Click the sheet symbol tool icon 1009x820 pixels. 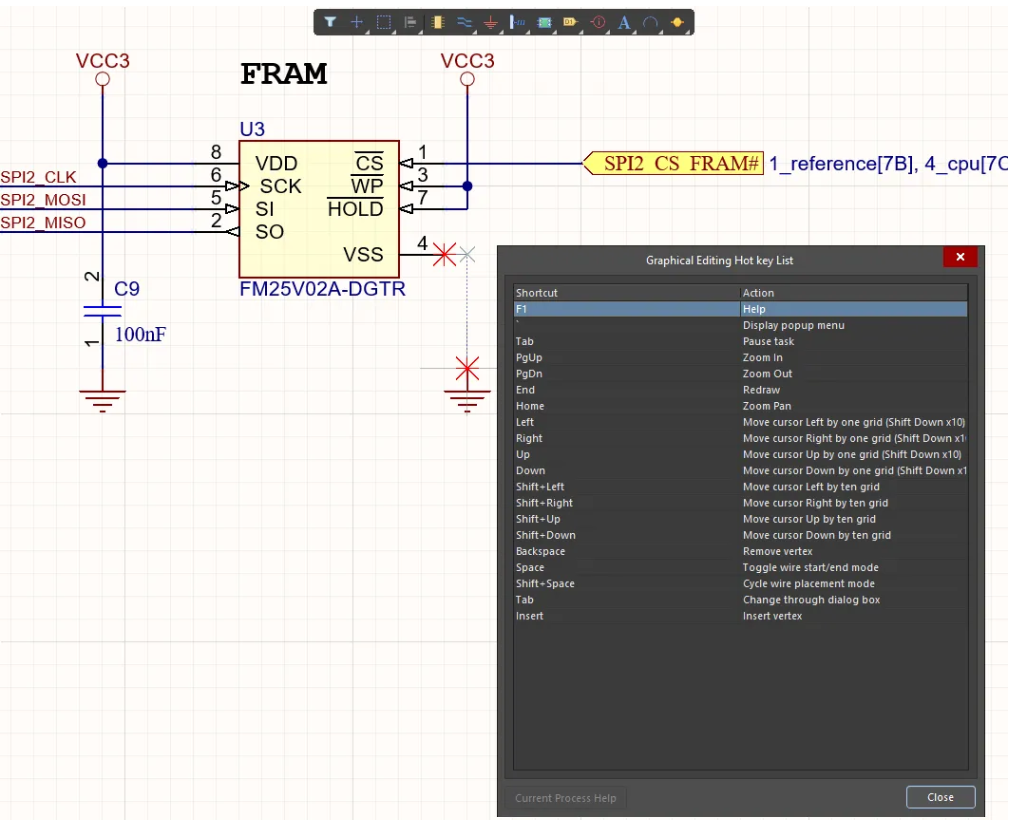[544, 23]
